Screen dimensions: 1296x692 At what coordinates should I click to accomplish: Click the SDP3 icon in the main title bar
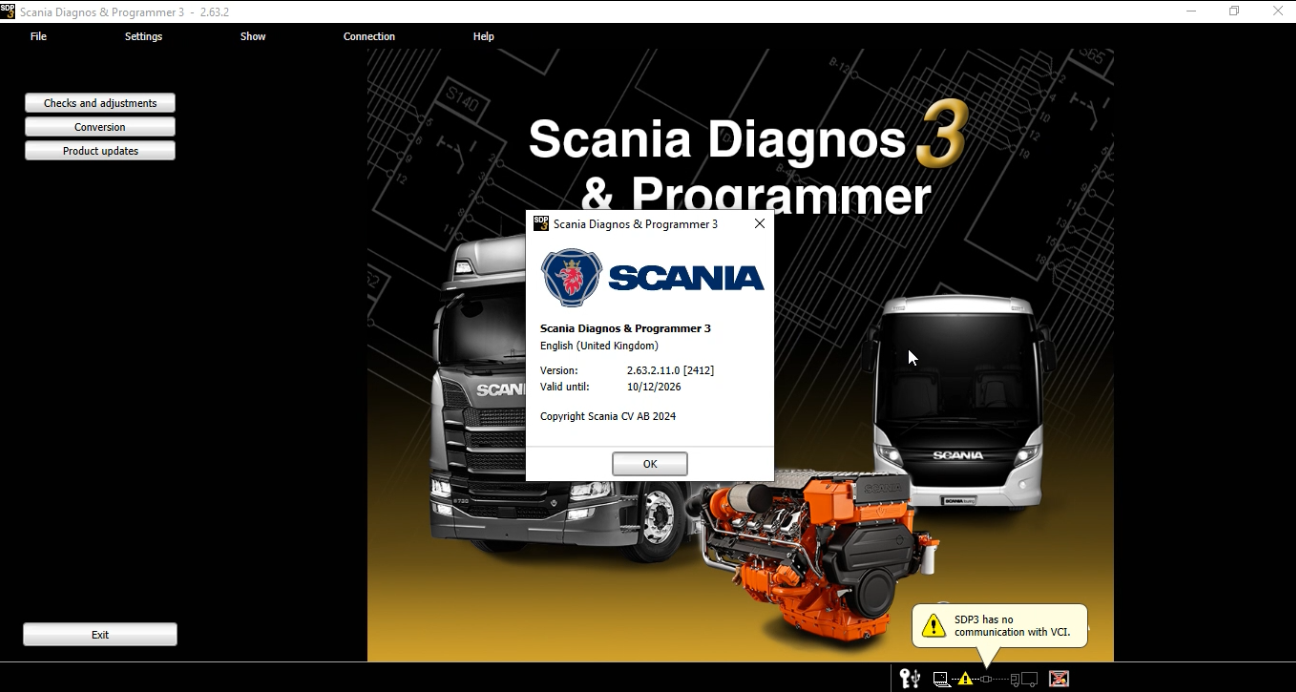point(8,11)
